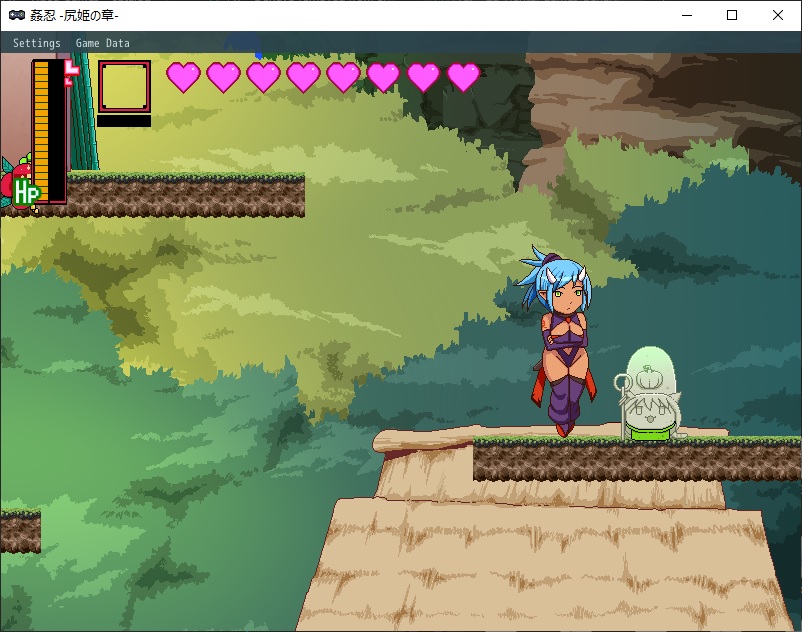This screenshot has height=632, width=802.
Task: Click the green HP label icon
Action: [26, 193]
